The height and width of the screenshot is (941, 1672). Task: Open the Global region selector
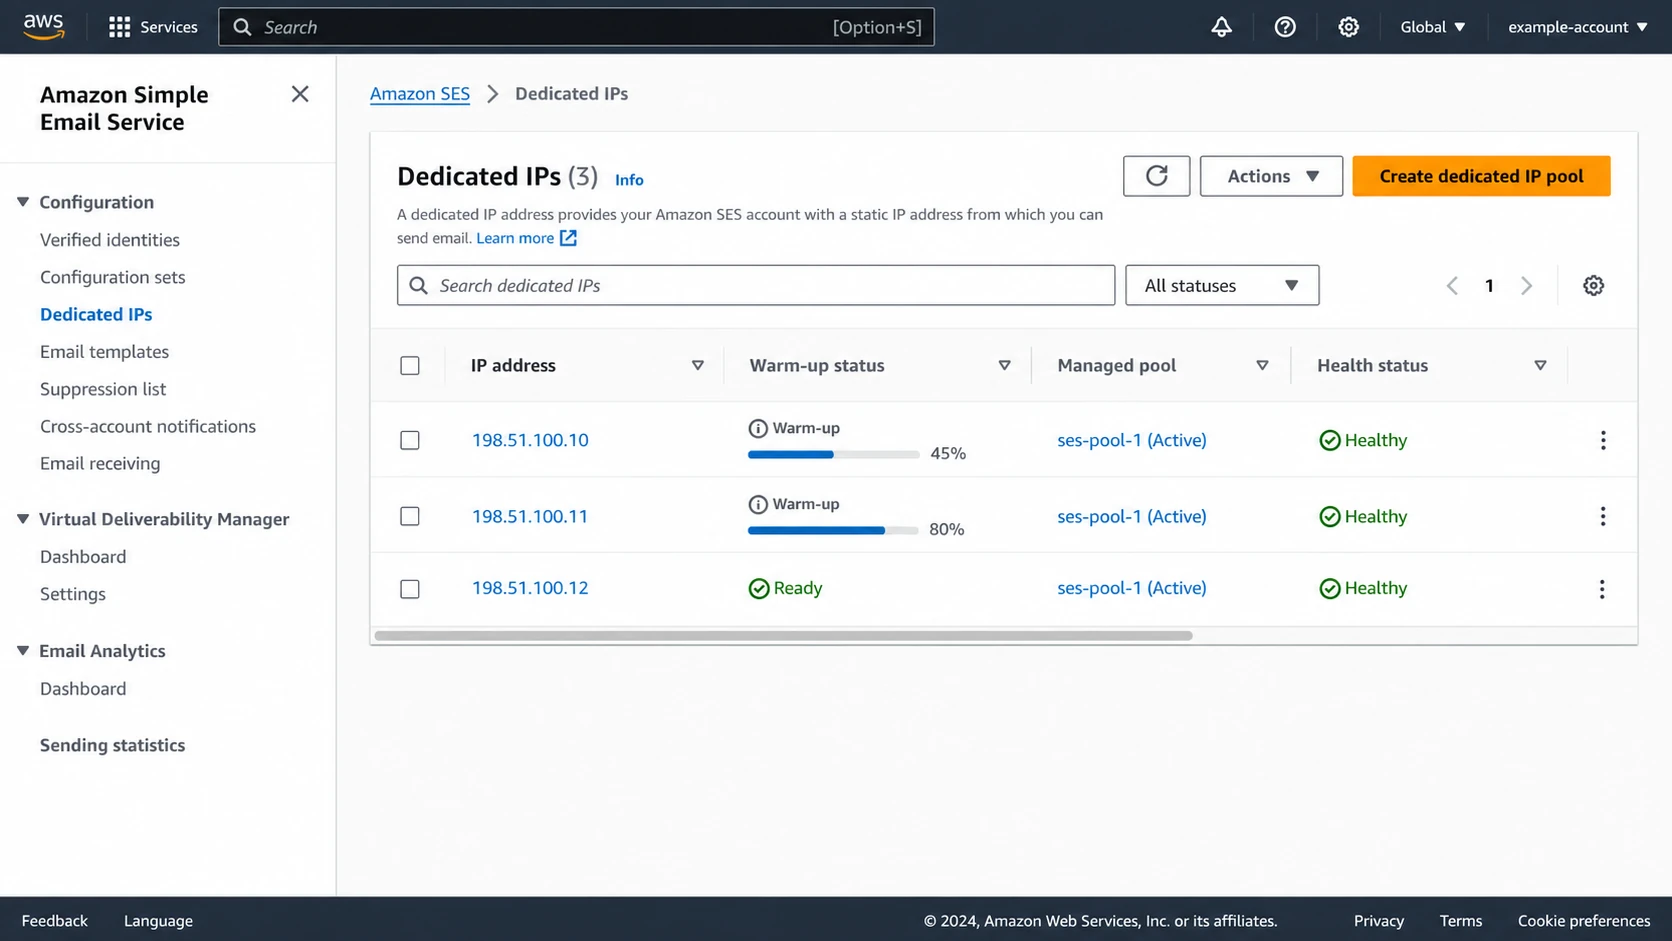tap(1432, 27)
